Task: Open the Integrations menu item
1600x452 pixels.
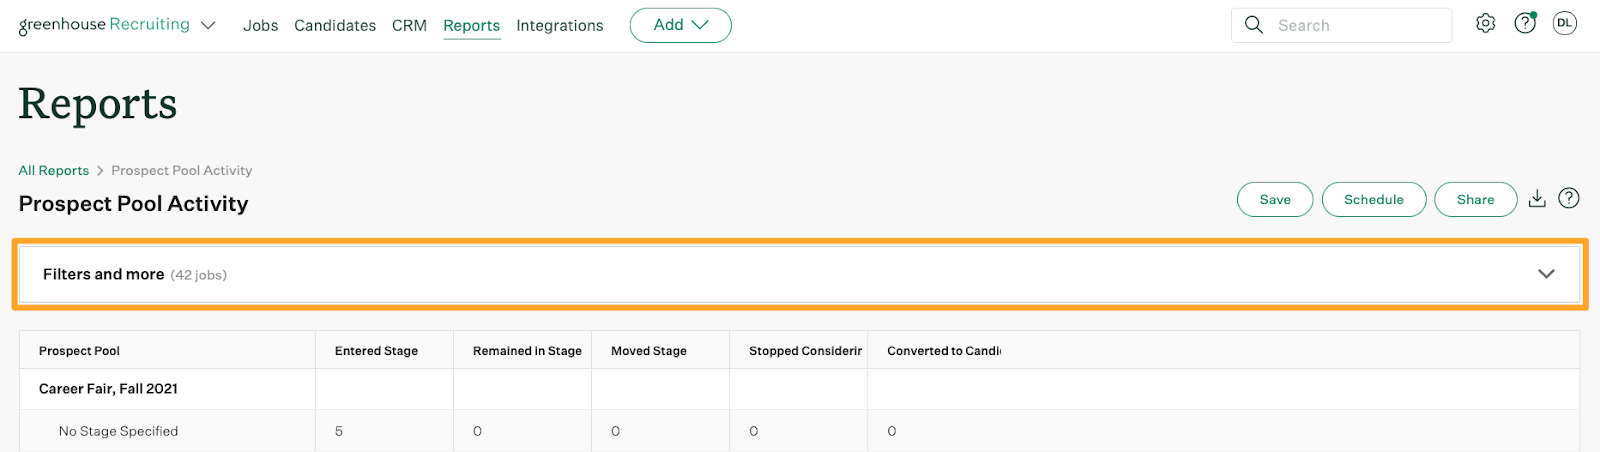Action: pos(560,26)
